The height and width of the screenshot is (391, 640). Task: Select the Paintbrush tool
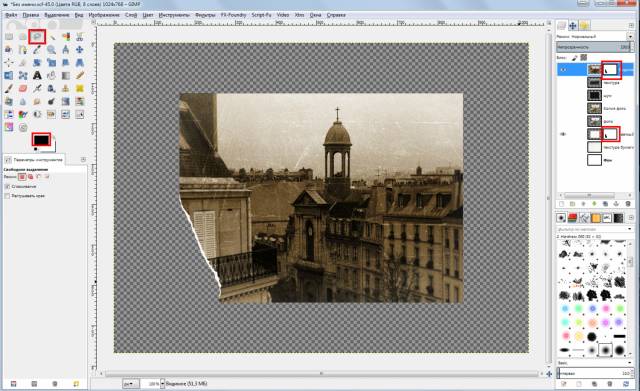pyautogui.click(x=9, y=89)
